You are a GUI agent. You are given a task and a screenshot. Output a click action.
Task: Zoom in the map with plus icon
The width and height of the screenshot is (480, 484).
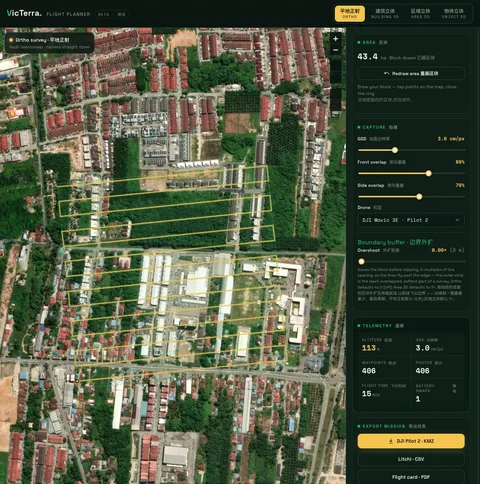(x=336, y=39)
